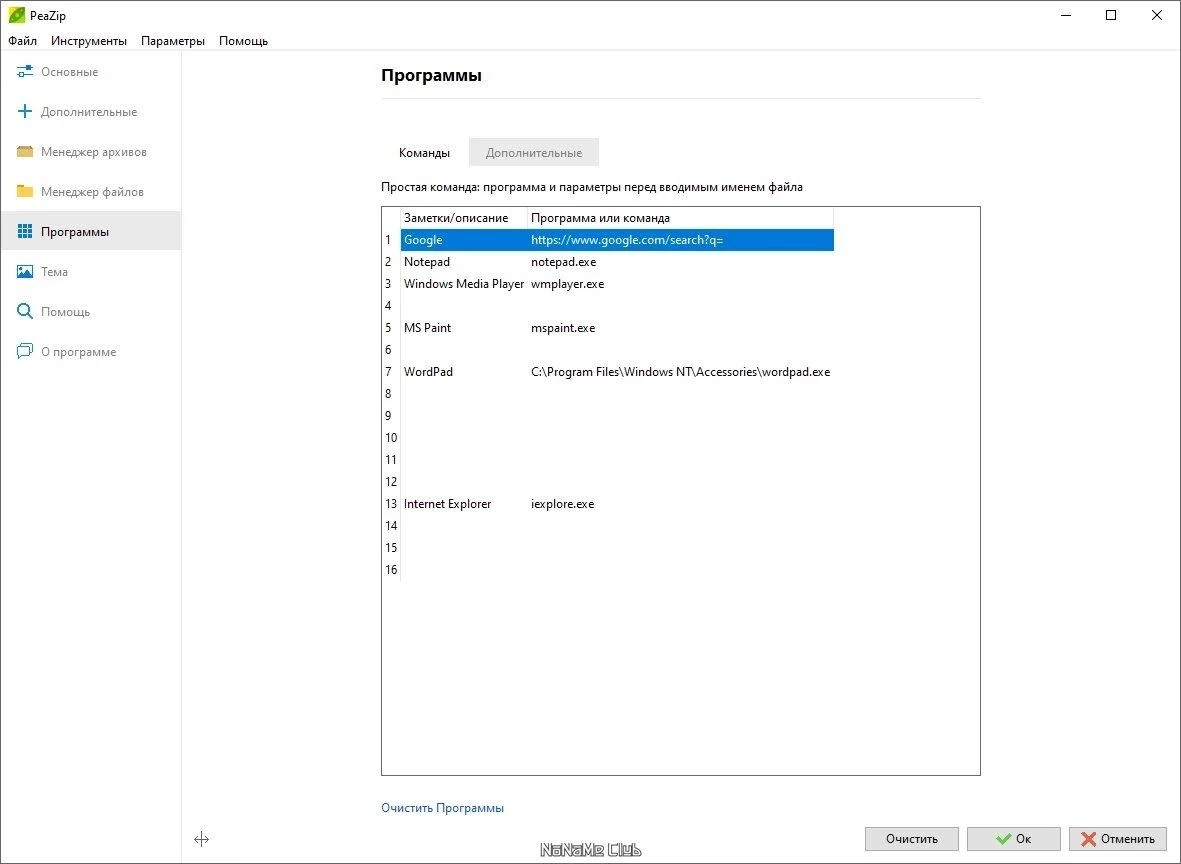Select the Internet Explorer description cell

pos(464,503)
